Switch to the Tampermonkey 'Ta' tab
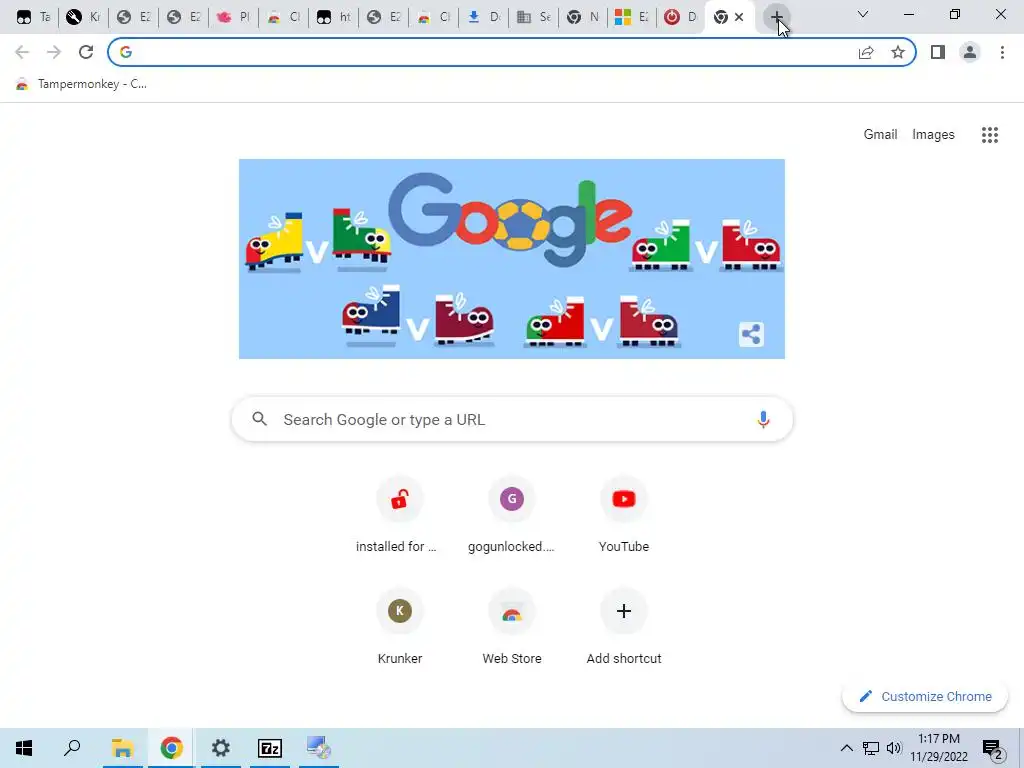The image size is (1024, 768). 33,17
